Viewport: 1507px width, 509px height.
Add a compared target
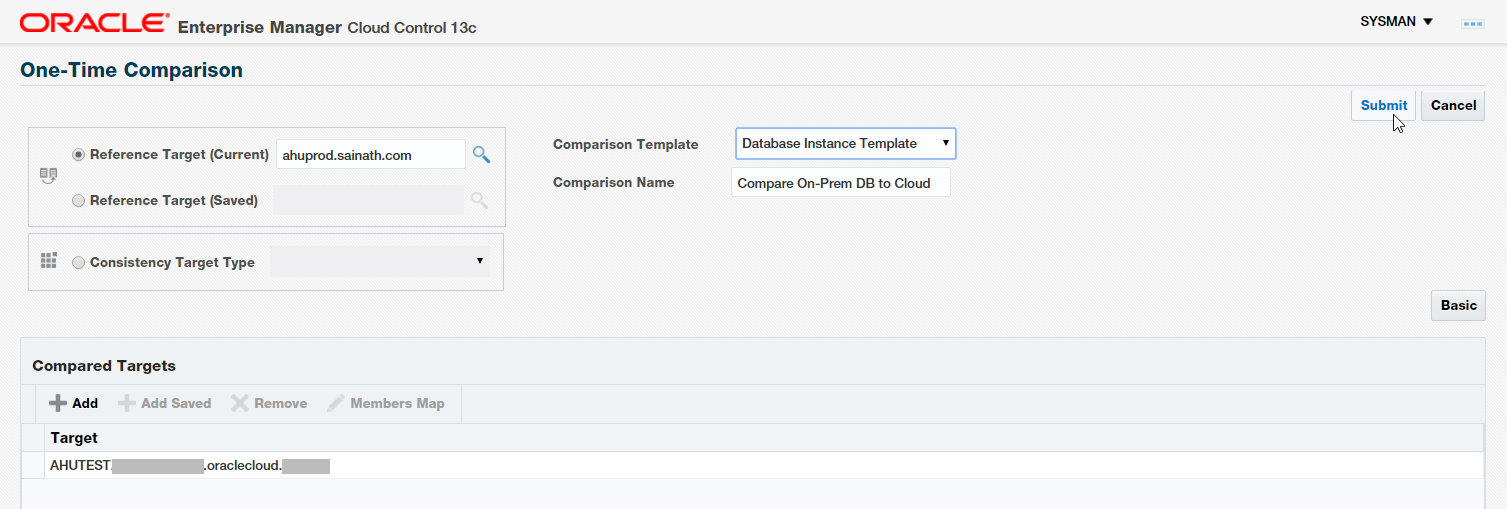(x=73, y=403)
